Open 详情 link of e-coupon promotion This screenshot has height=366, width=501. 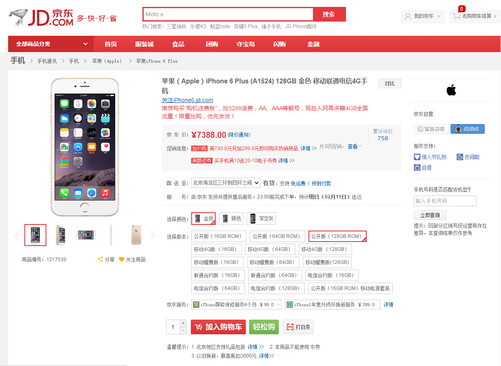coord(286,161)
